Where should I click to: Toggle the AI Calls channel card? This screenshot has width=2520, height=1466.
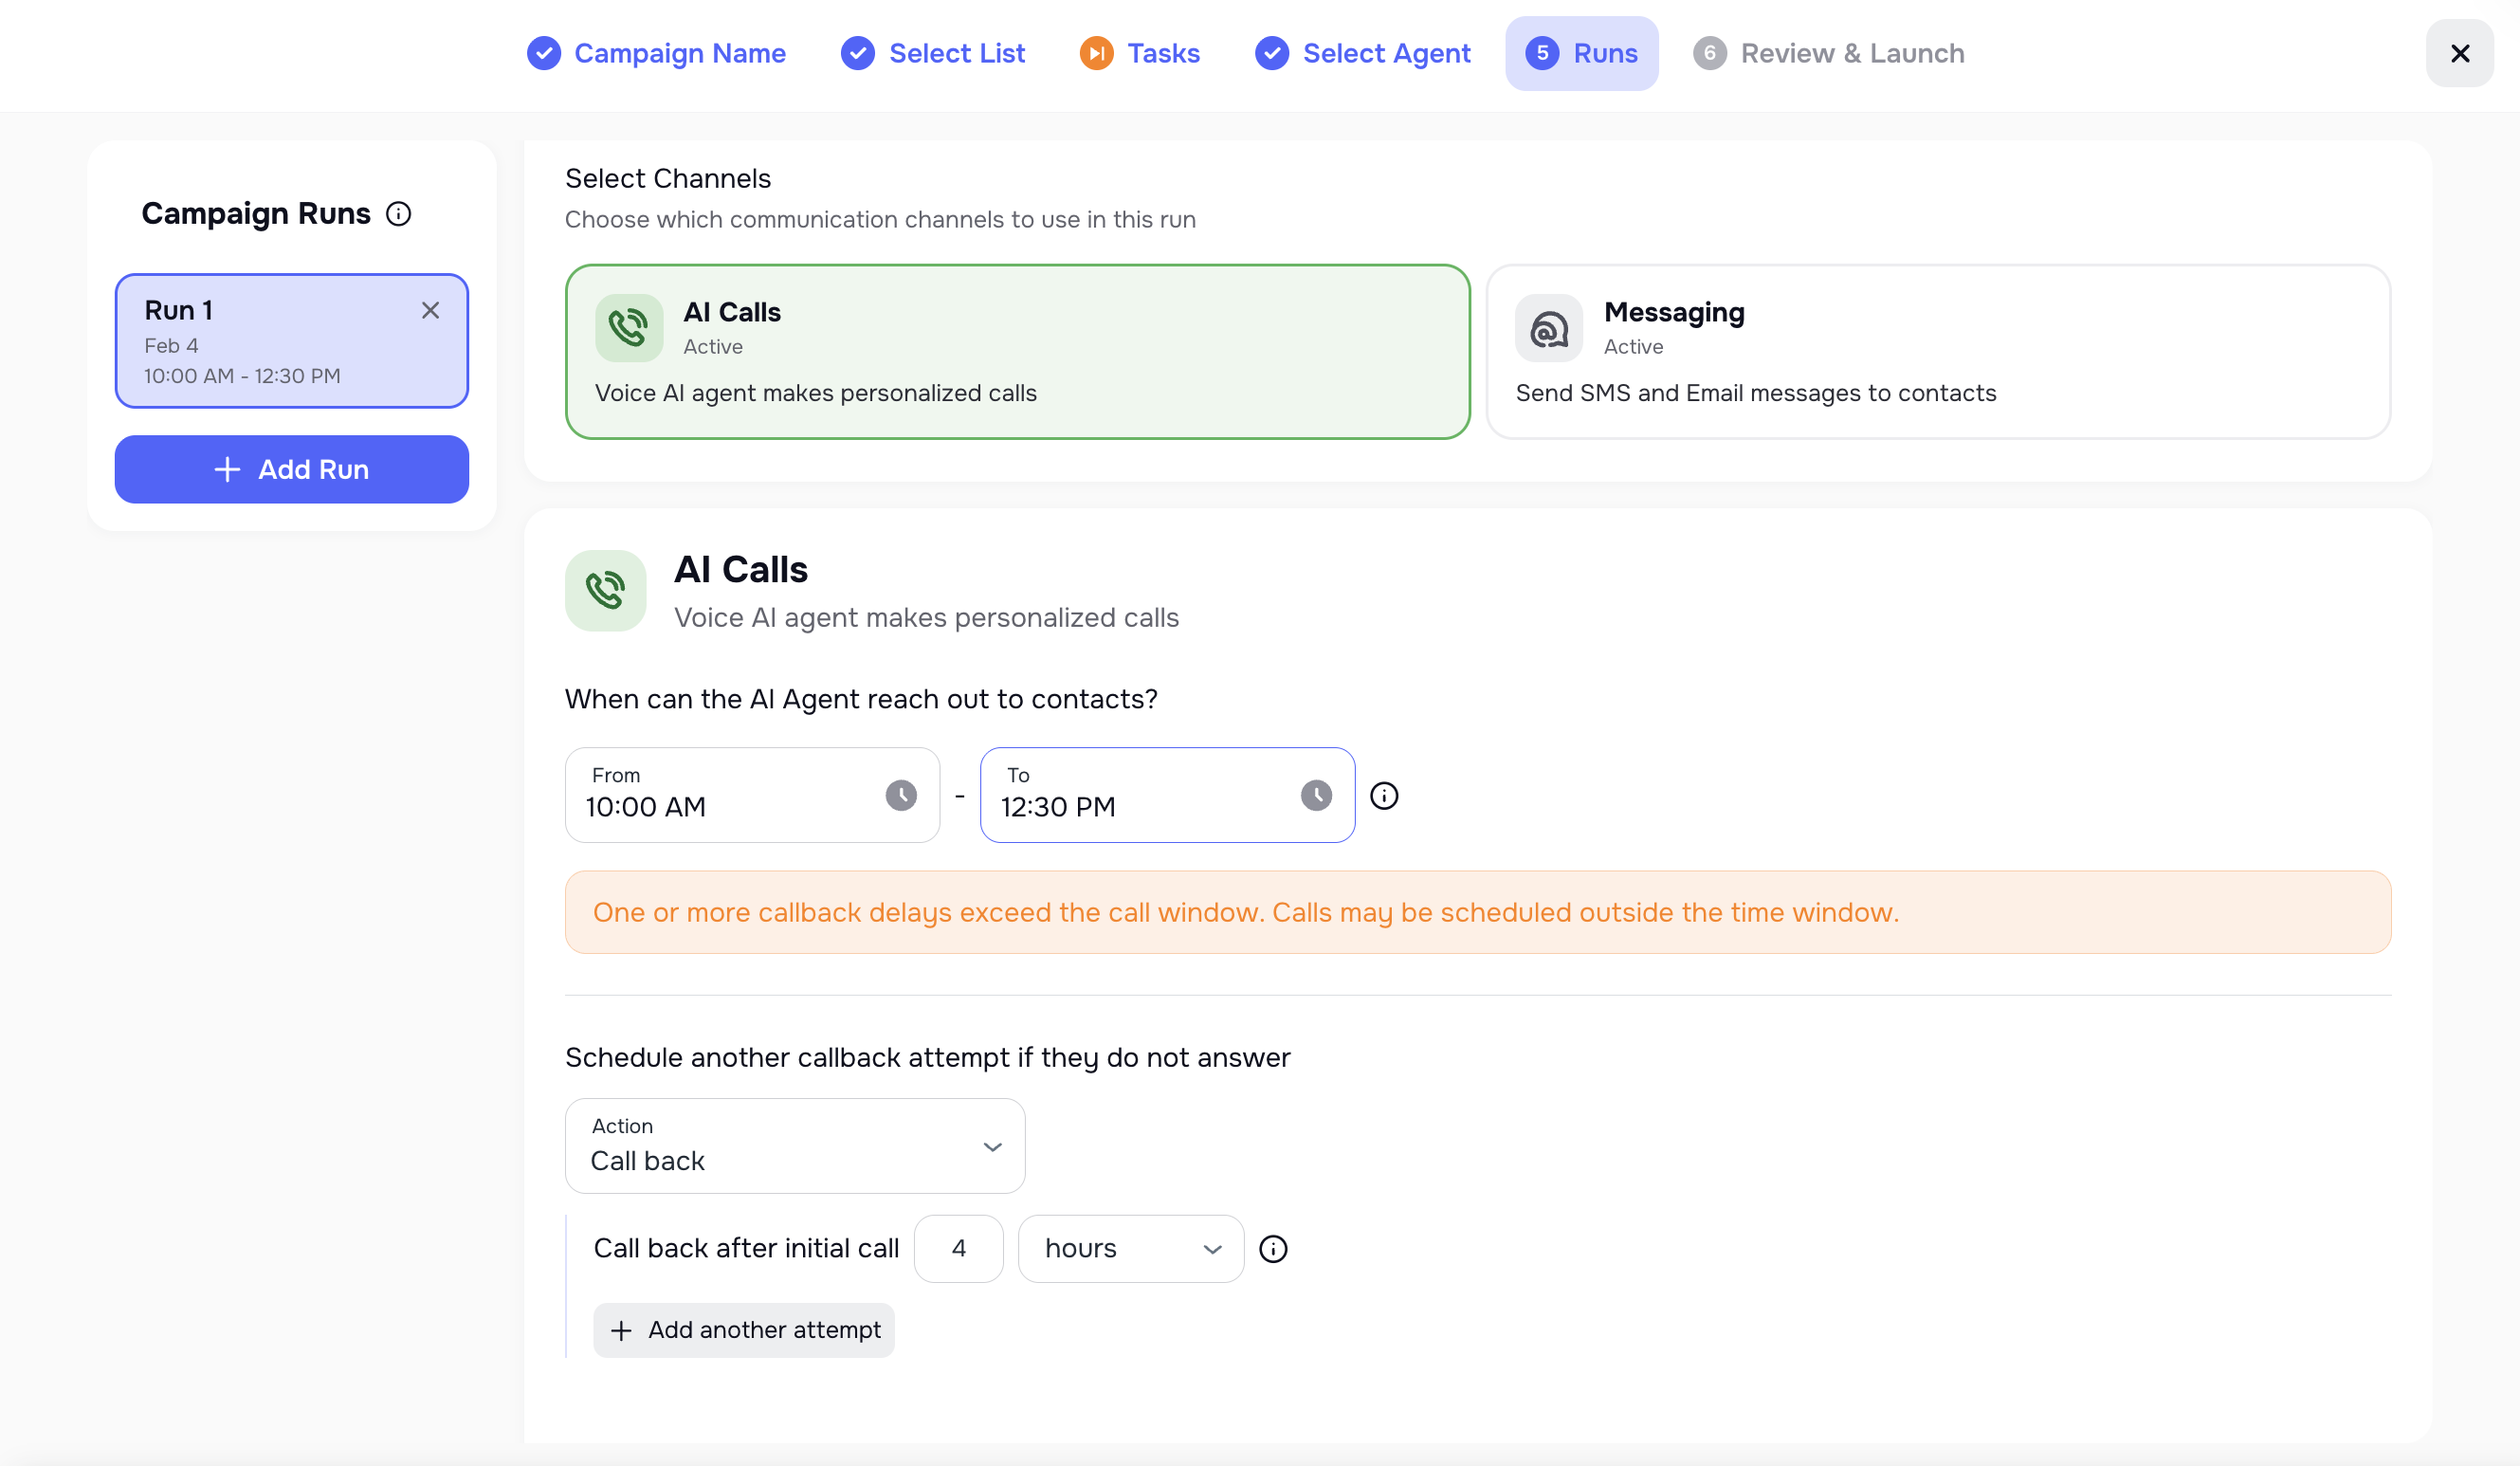pyautogui.click(x=1017, y=352)
